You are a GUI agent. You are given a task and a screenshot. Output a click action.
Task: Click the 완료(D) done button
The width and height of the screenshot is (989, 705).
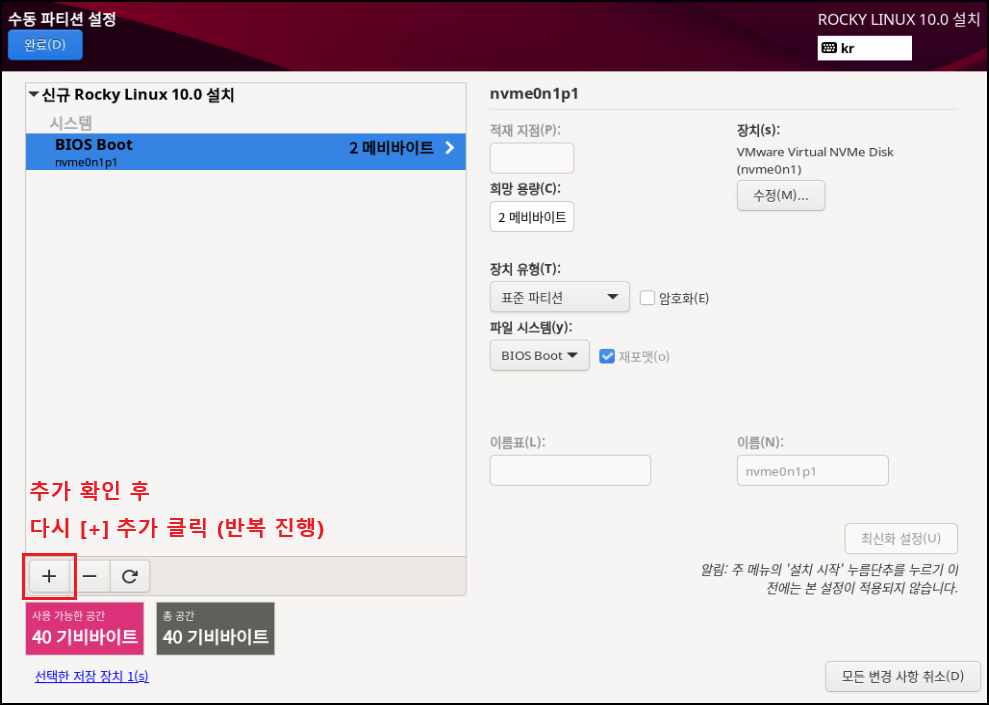tap(45, 45)
